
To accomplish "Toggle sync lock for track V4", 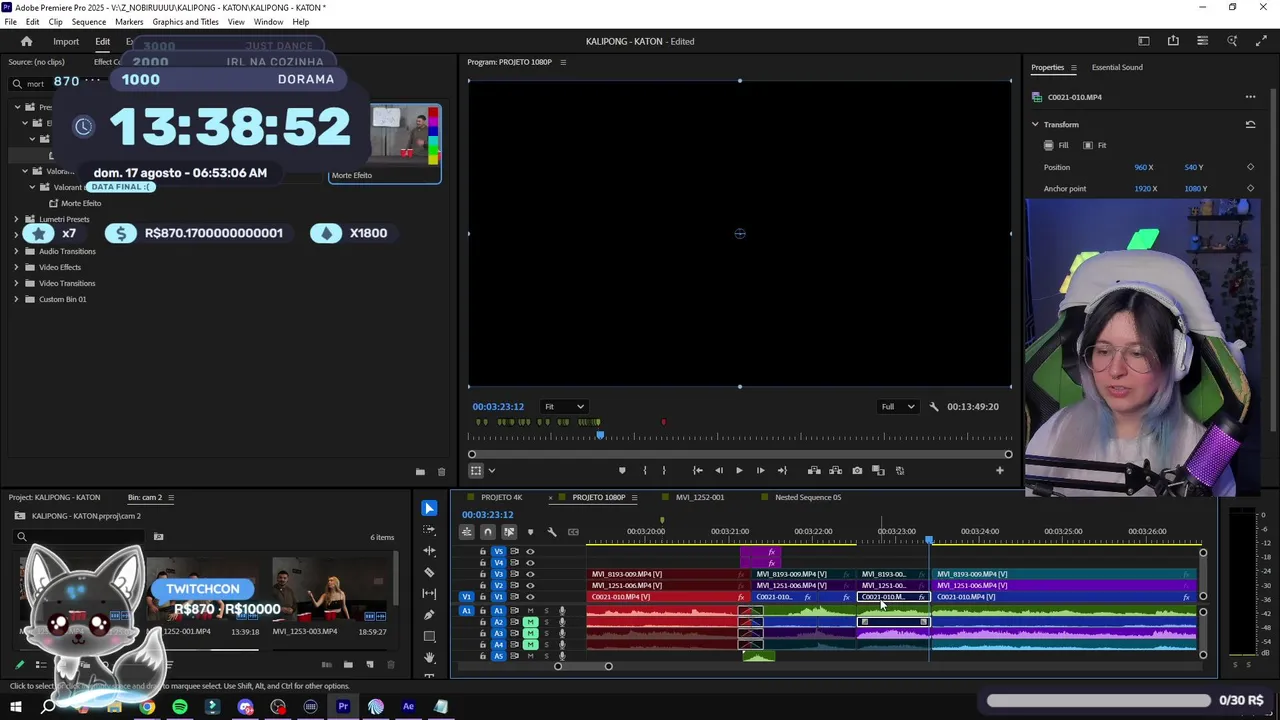I will [x=514, y=563].
